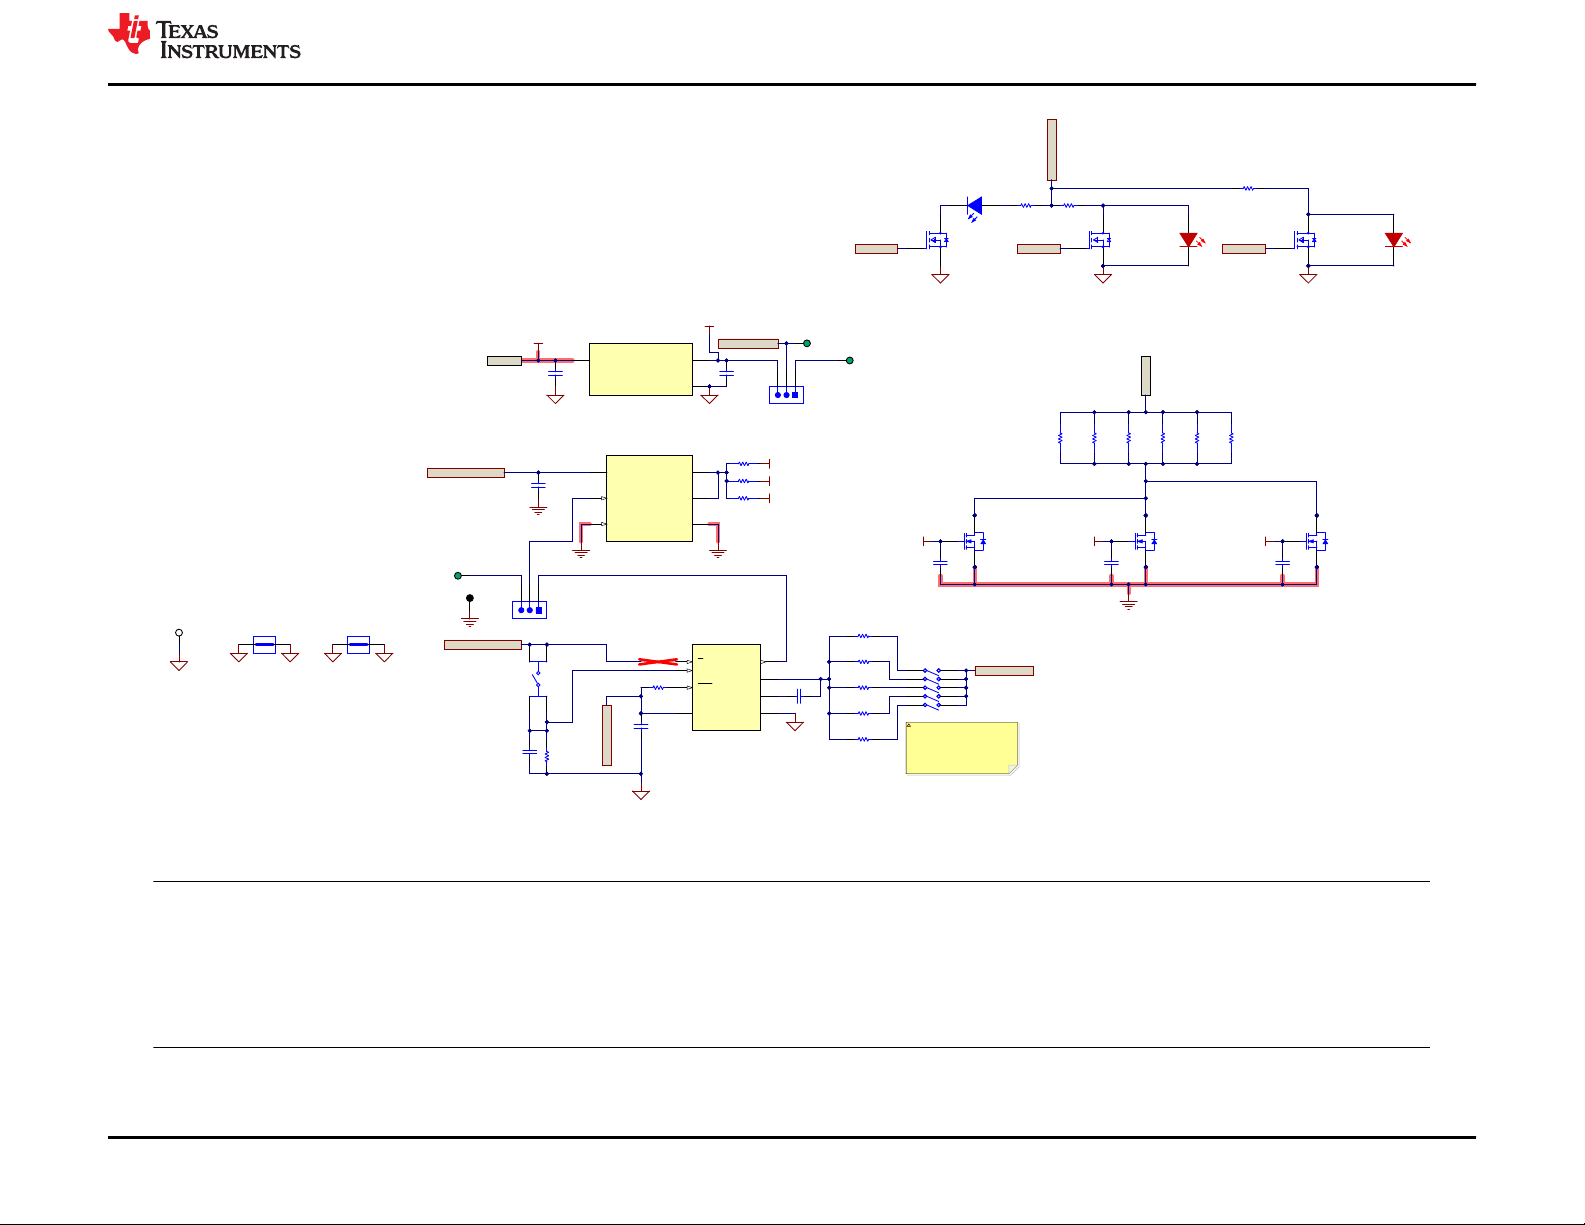Open the yellow sticky note annotation

click(962, 748)
